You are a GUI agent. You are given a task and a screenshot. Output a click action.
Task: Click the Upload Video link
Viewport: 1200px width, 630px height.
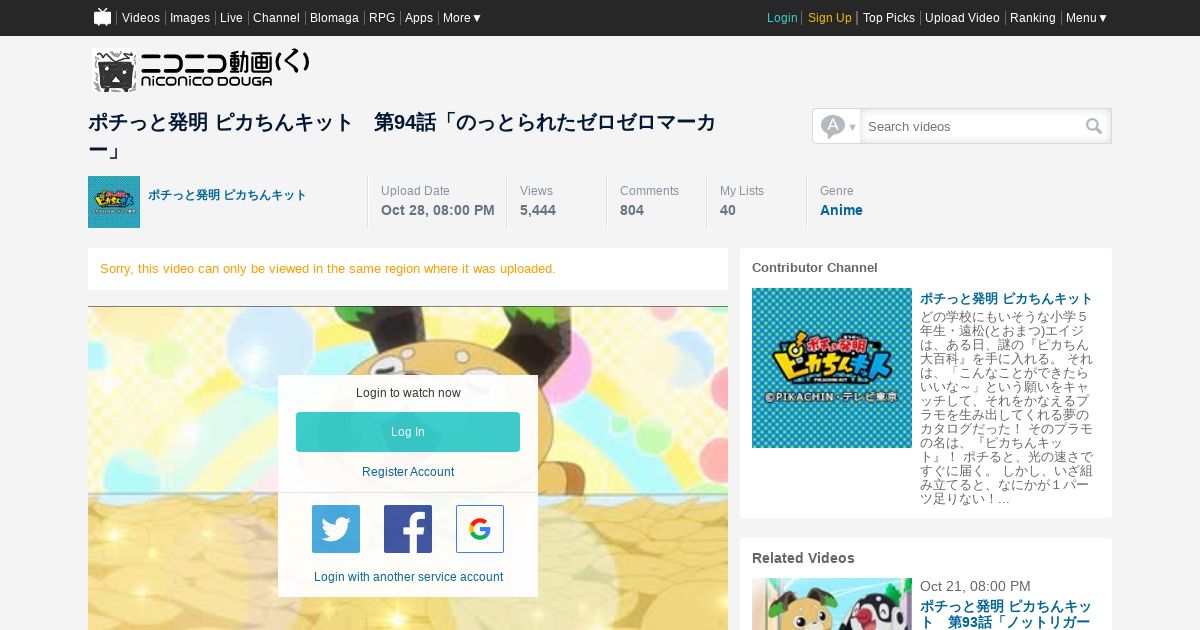tap(962, 18)
